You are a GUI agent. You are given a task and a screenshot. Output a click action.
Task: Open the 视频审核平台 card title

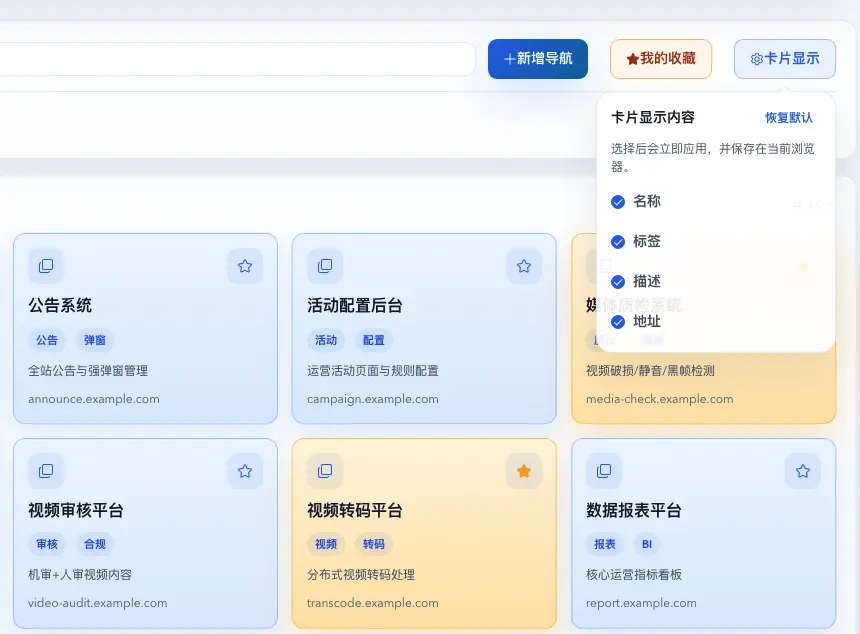point(76,511)
